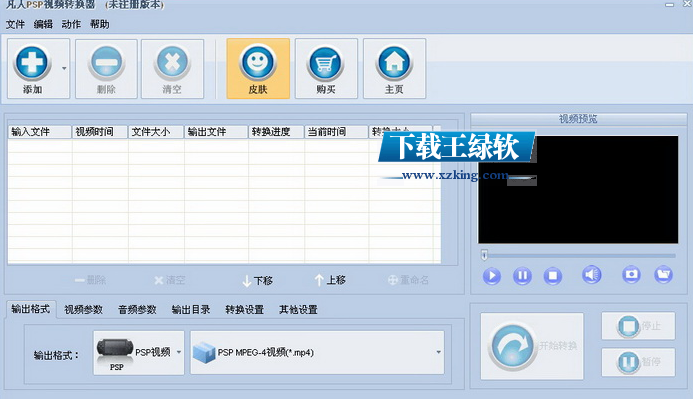Screen dimensions: 693x399
Task: Switch to the 输出目录 tab
Action: point(191,310)
